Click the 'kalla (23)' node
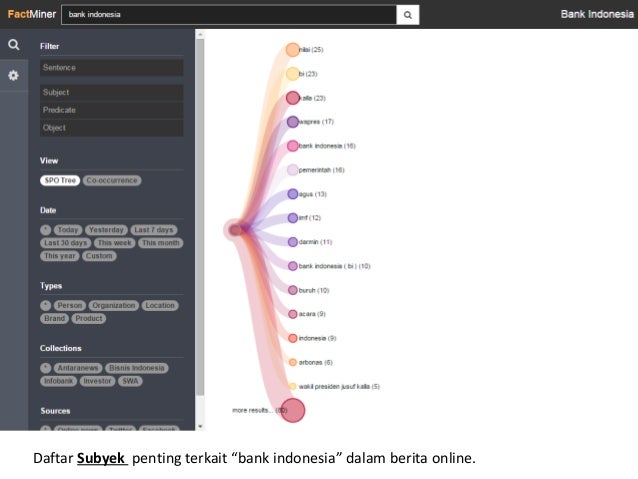This screenshot has height=479, width=638. coord(293,98)
